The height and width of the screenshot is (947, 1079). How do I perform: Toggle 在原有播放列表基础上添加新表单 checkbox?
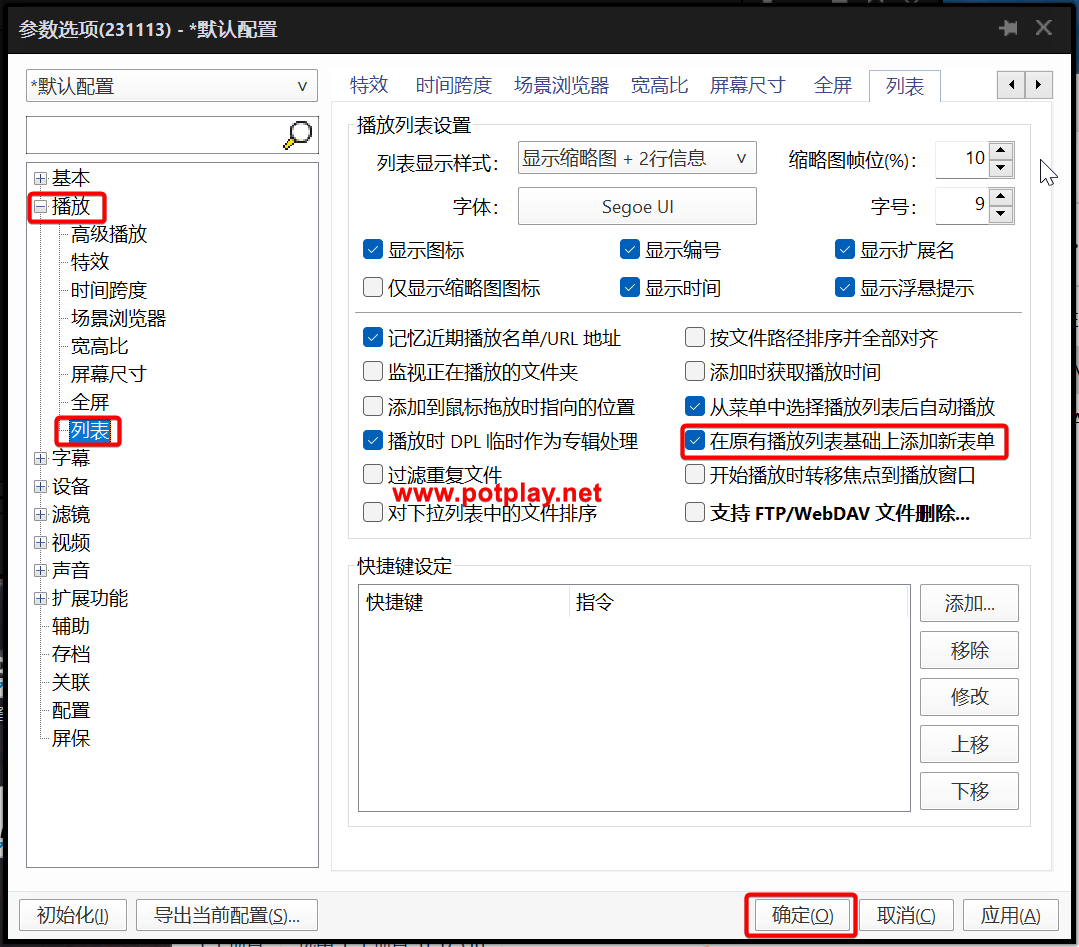pos(695,440)
